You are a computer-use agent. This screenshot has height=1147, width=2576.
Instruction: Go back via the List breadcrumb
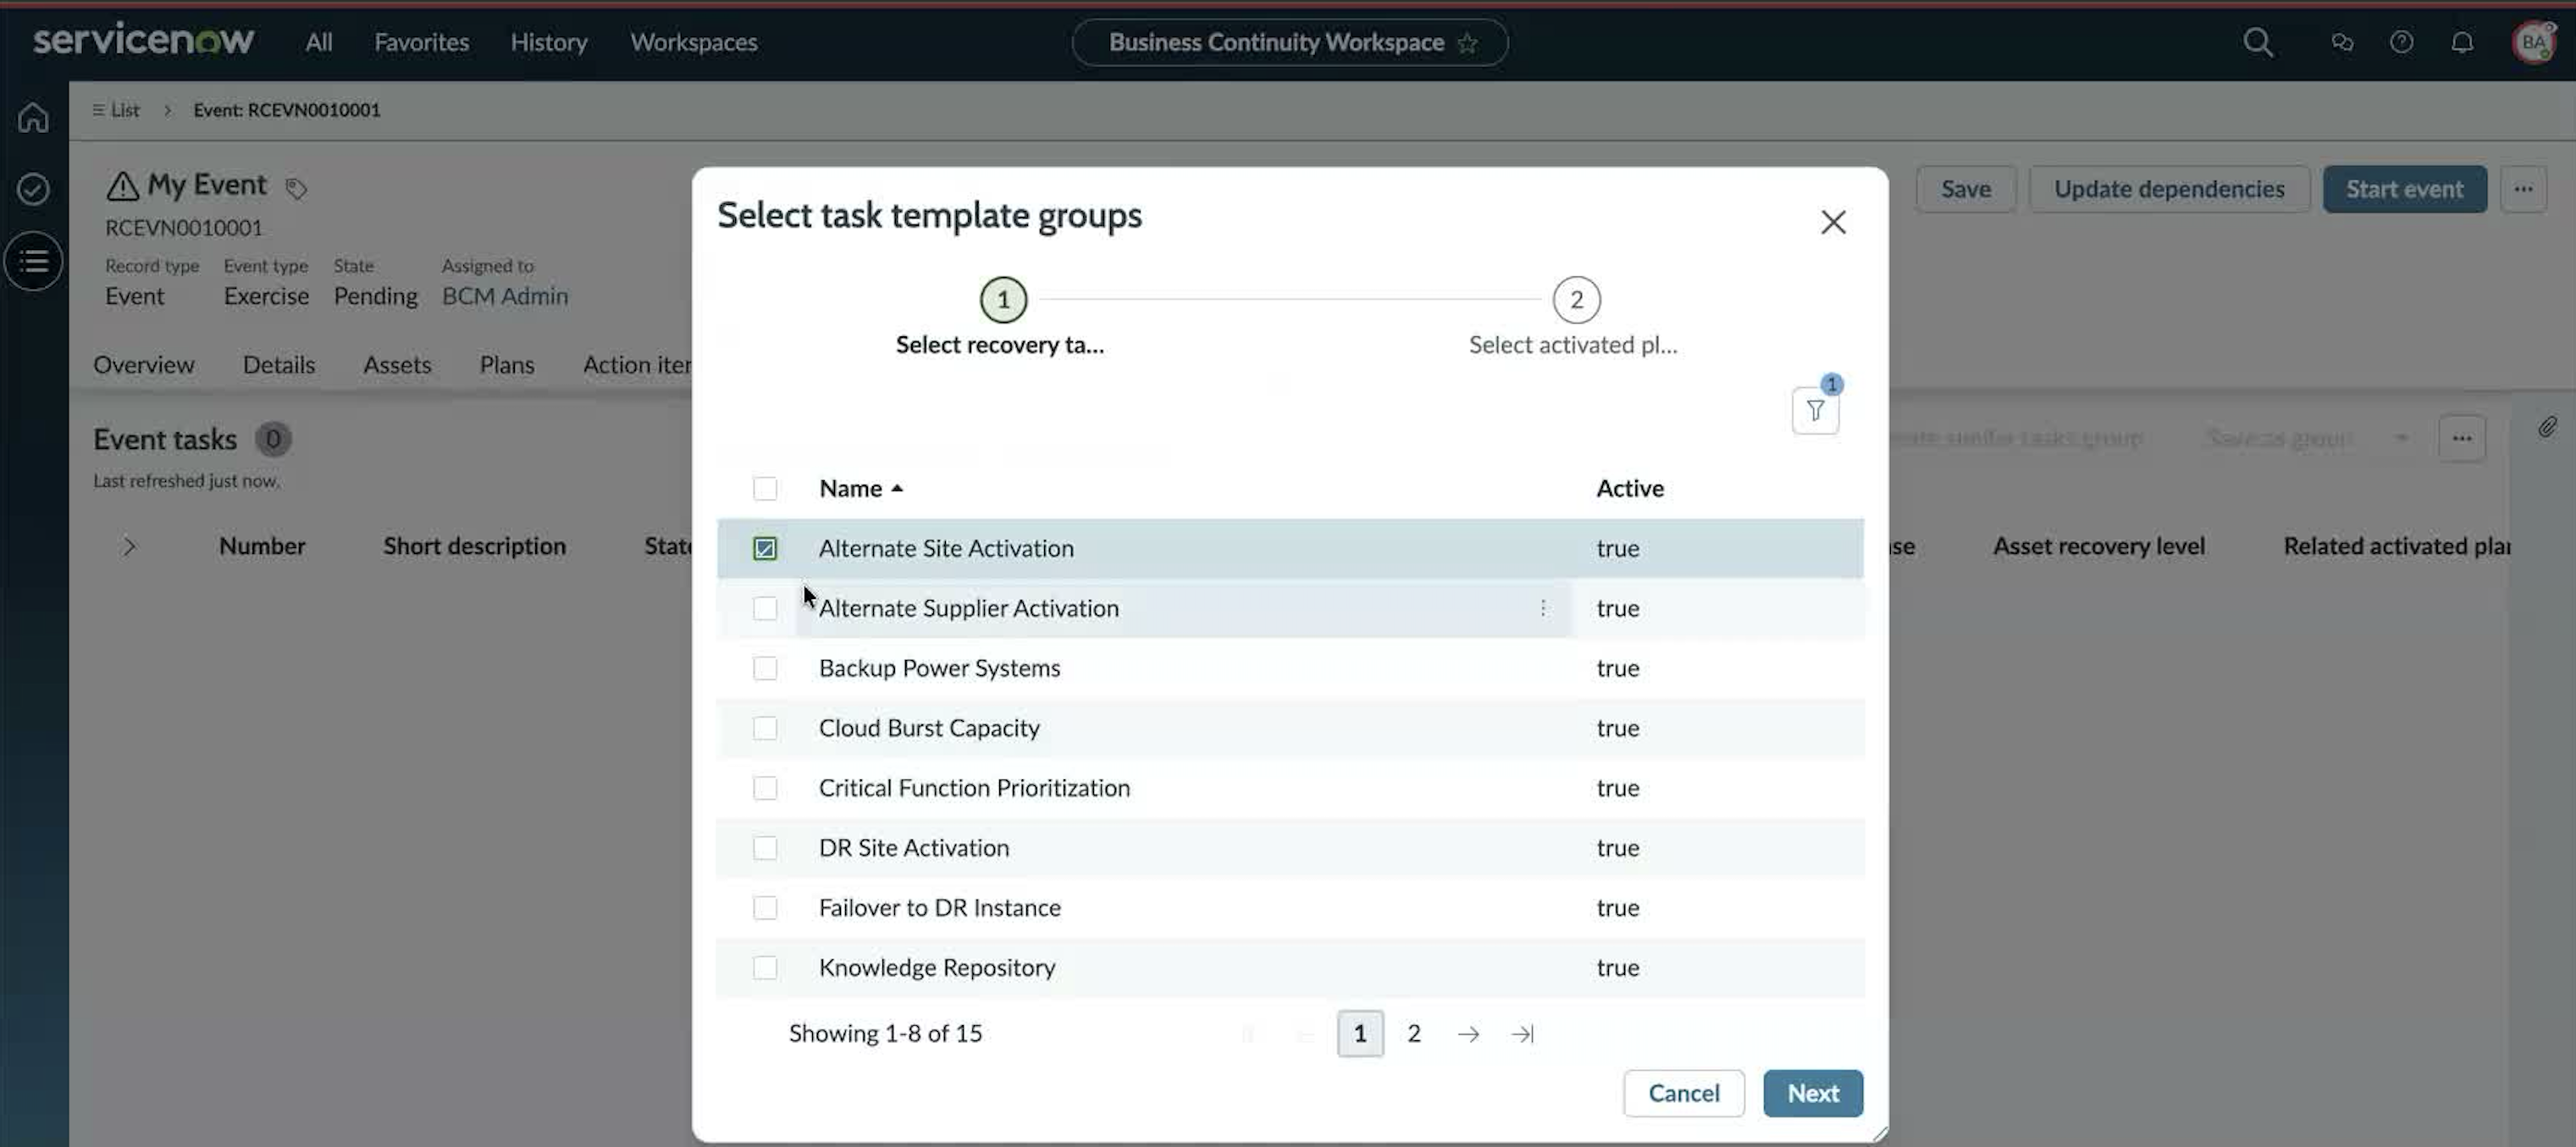[x=116, y=110]
